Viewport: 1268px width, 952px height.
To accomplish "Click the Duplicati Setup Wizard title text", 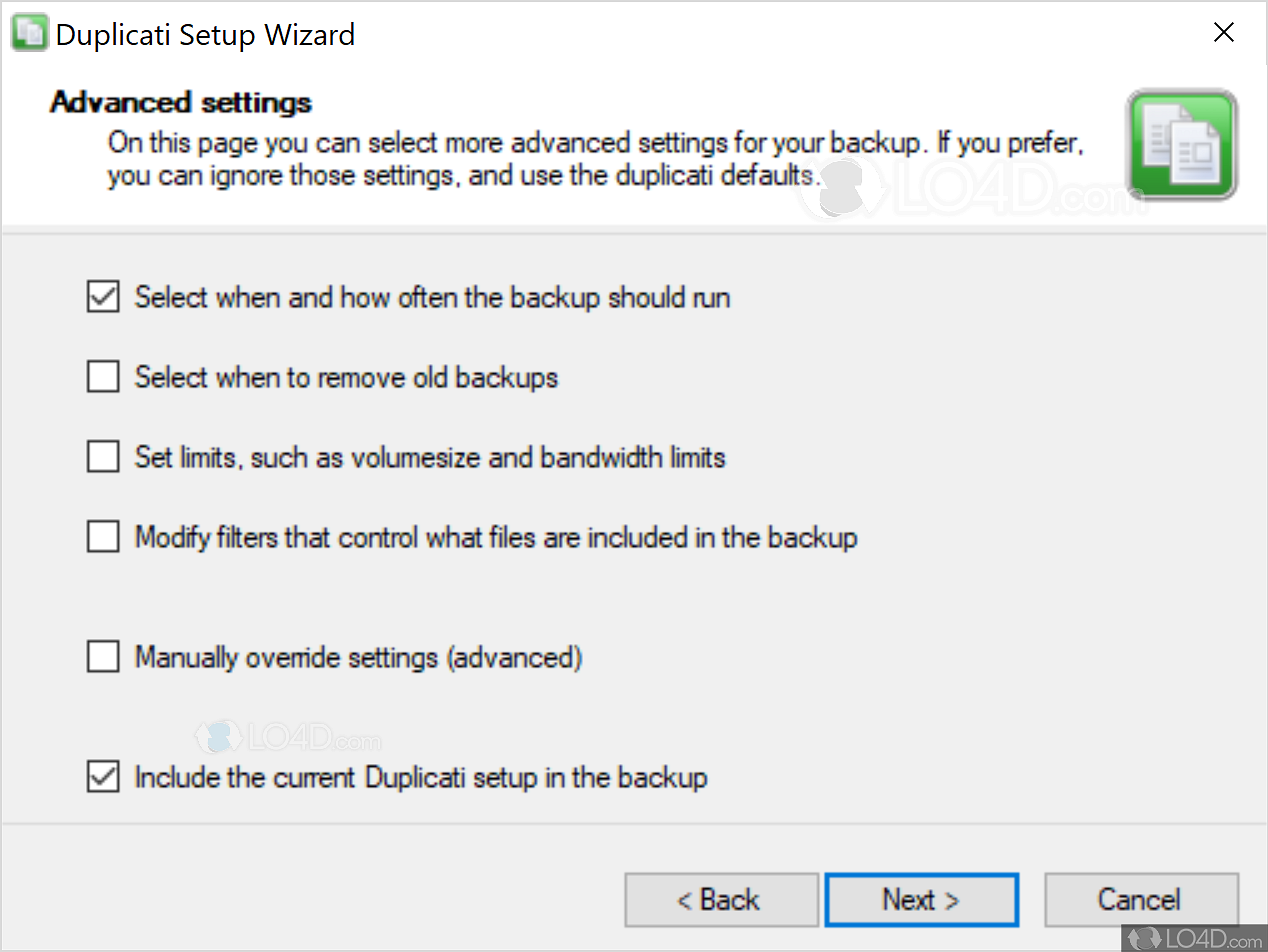I will [205, 35].
